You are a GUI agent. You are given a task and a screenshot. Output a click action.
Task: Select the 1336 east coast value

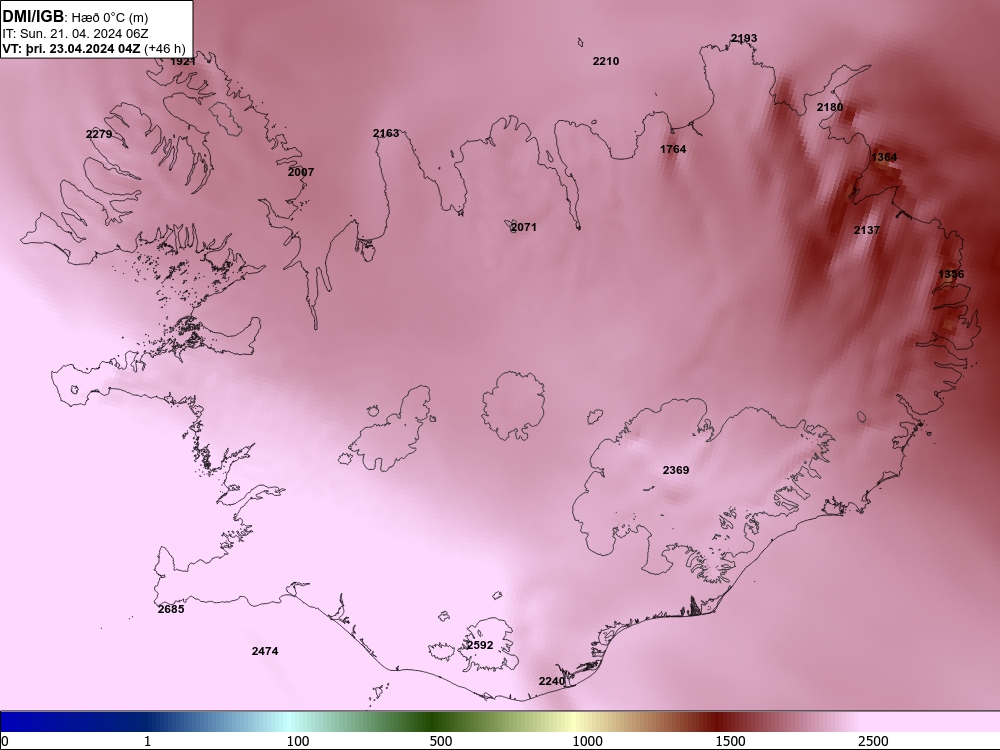pos(951,274)
